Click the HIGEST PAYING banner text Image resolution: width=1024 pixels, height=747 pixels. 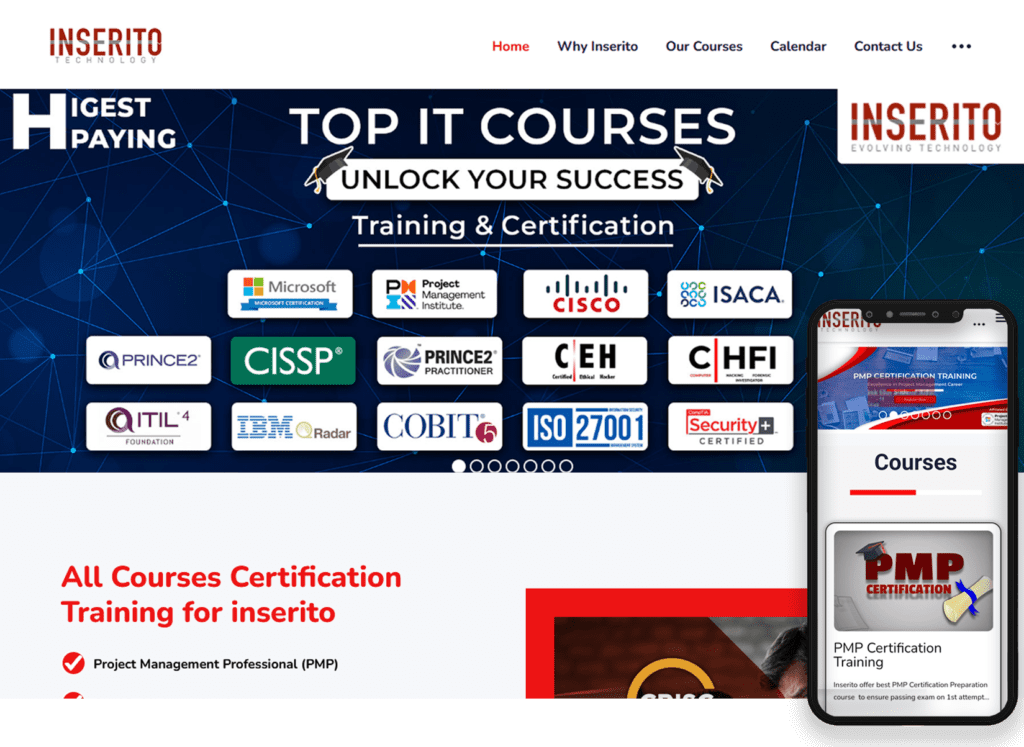coord(95,122)
